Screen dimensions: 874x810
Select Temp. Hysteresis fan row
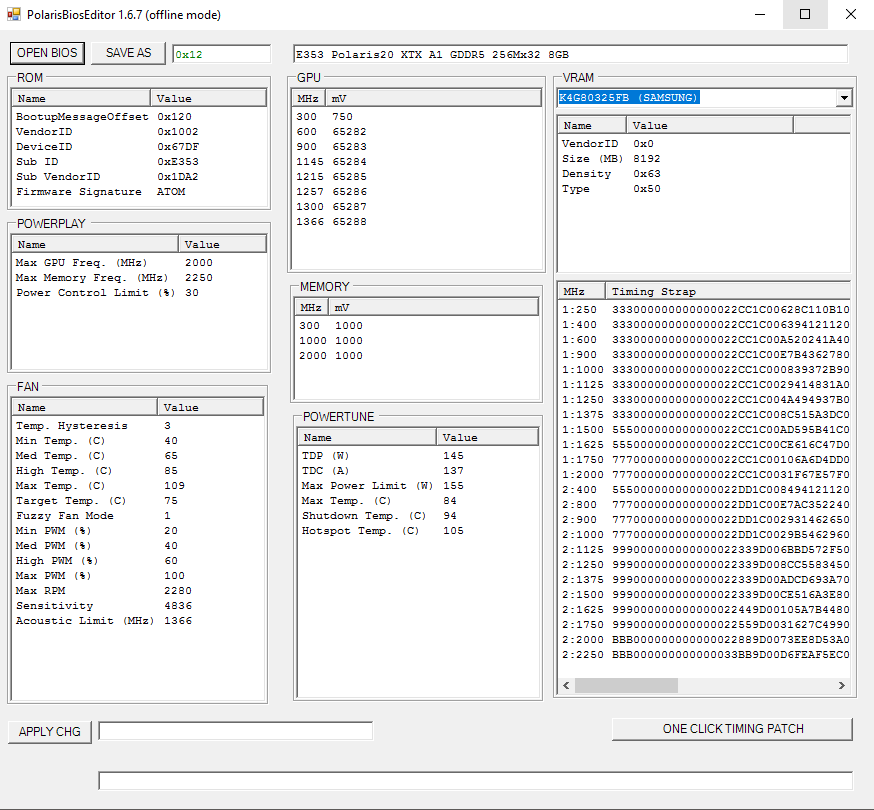pos(138,426)
